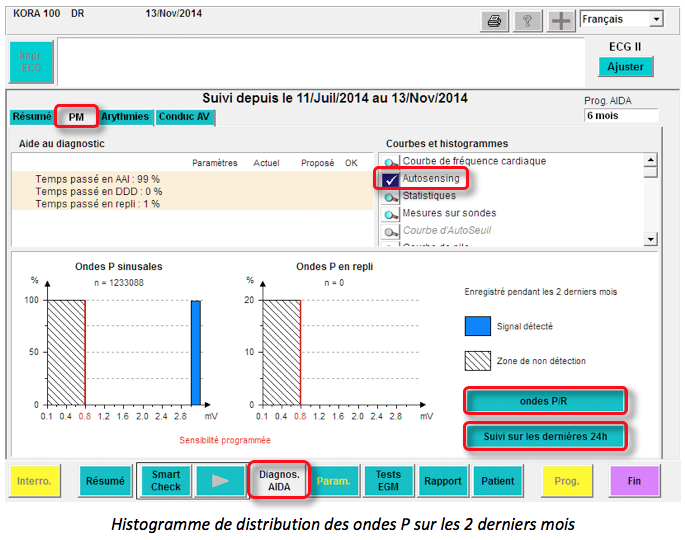Open the Conduc AV tab
The width and height of the screenshot is (685, 540).
click(x=185, y=117)
